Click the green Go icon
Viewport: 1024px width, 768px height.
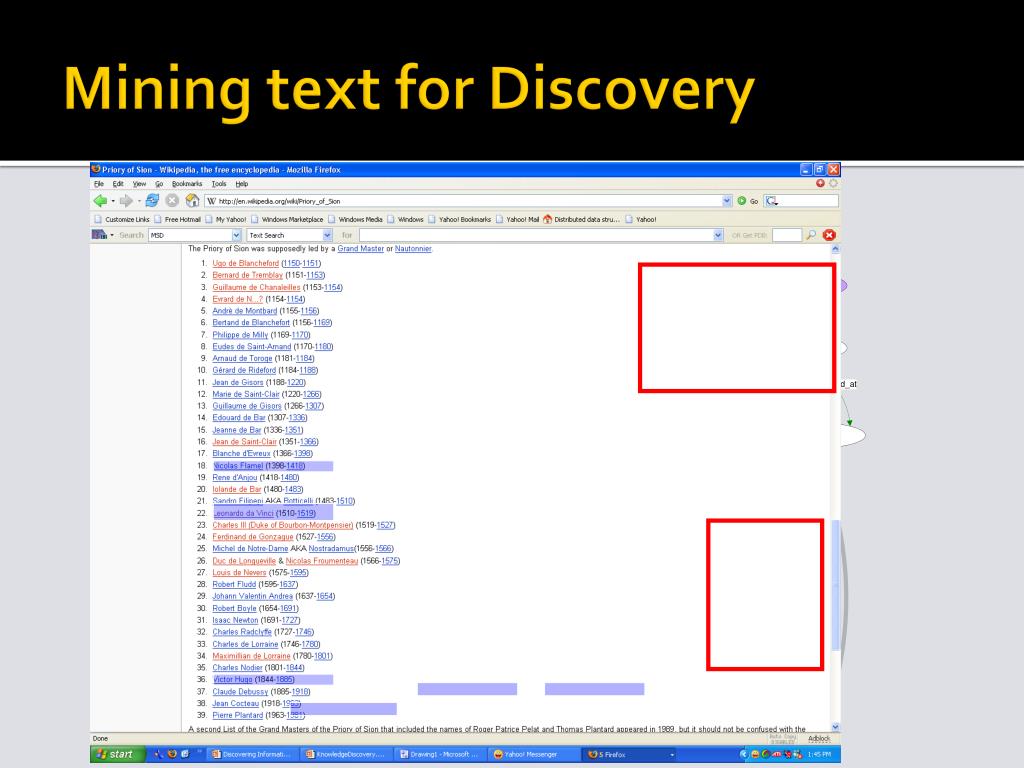[x=742, y=201]
